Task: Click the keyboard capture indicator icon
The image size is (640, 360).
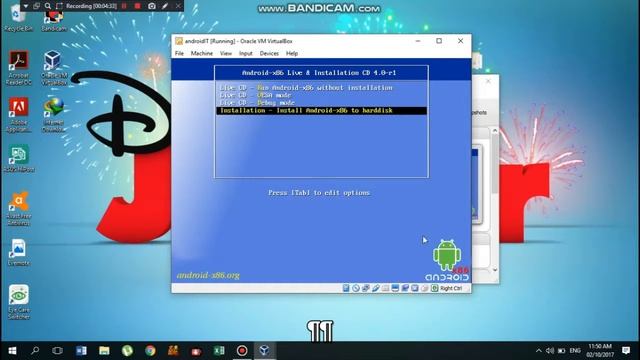Action: 435,288
